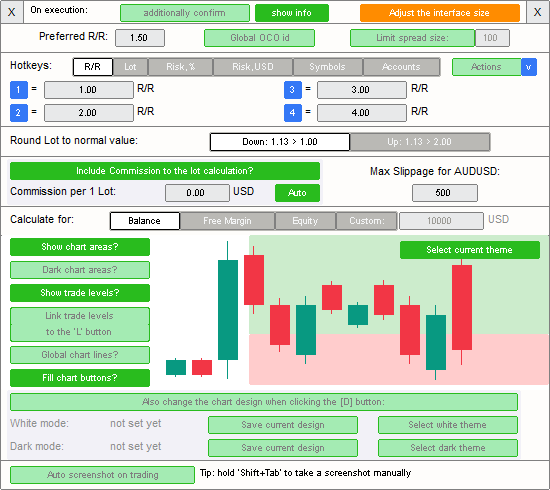
Task: Click the Max Slippage 500 field
Action: 445,193
